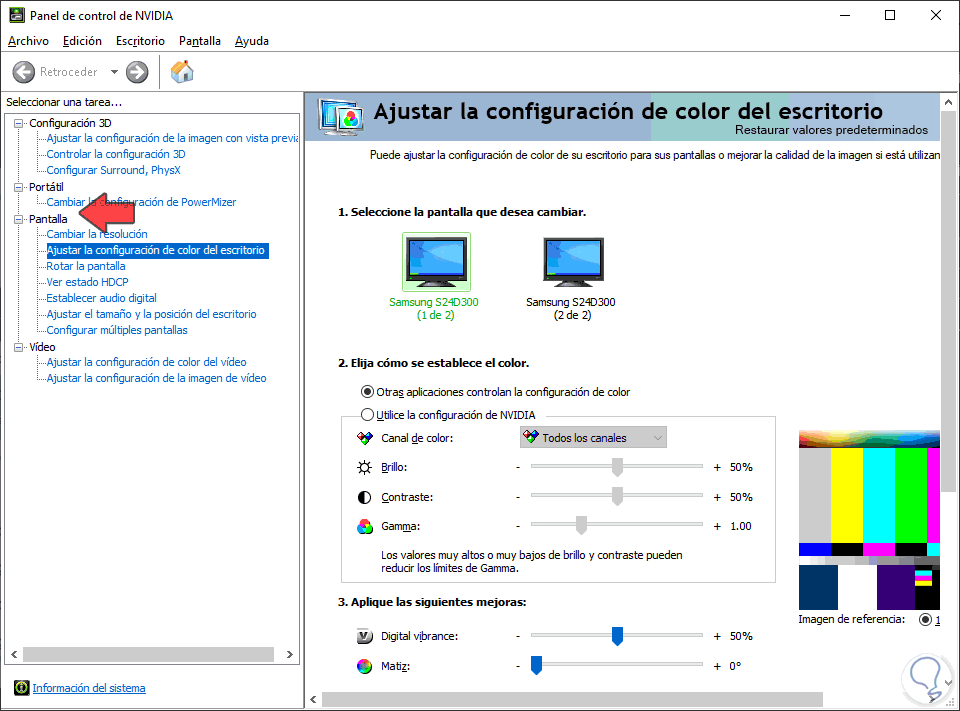Screen dimensions: 960x711
Task: Select Otras aplicaciones controlan la configuración radio
Action: [367, 392]
